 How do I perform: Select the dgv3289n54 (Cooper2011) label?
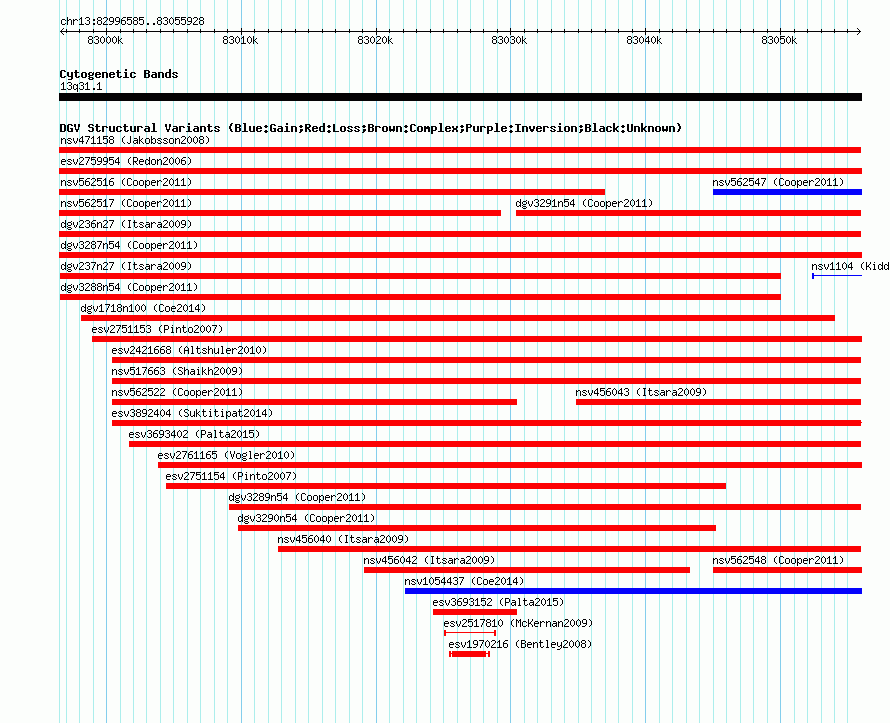click(x=297, y=497)
